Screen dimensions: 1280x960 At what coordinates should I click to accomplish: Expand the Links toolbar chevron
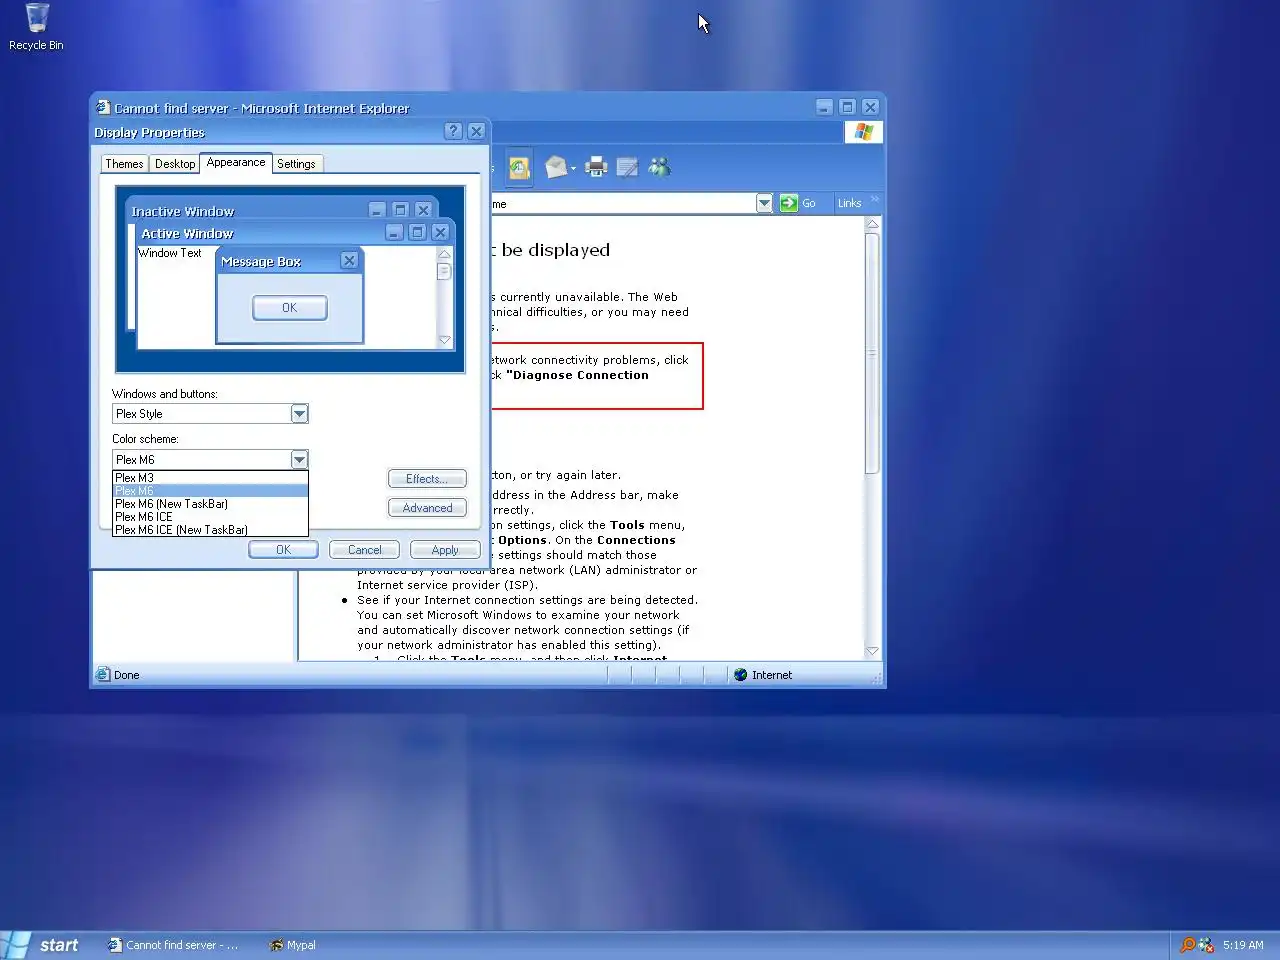[x=875, y=199]
